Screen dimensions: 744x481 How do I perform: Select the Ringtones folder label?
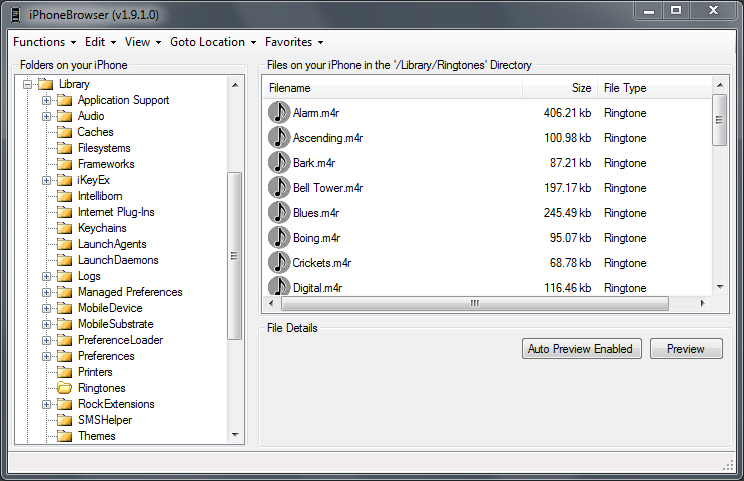pyautogui.click(x=102, y=388)
